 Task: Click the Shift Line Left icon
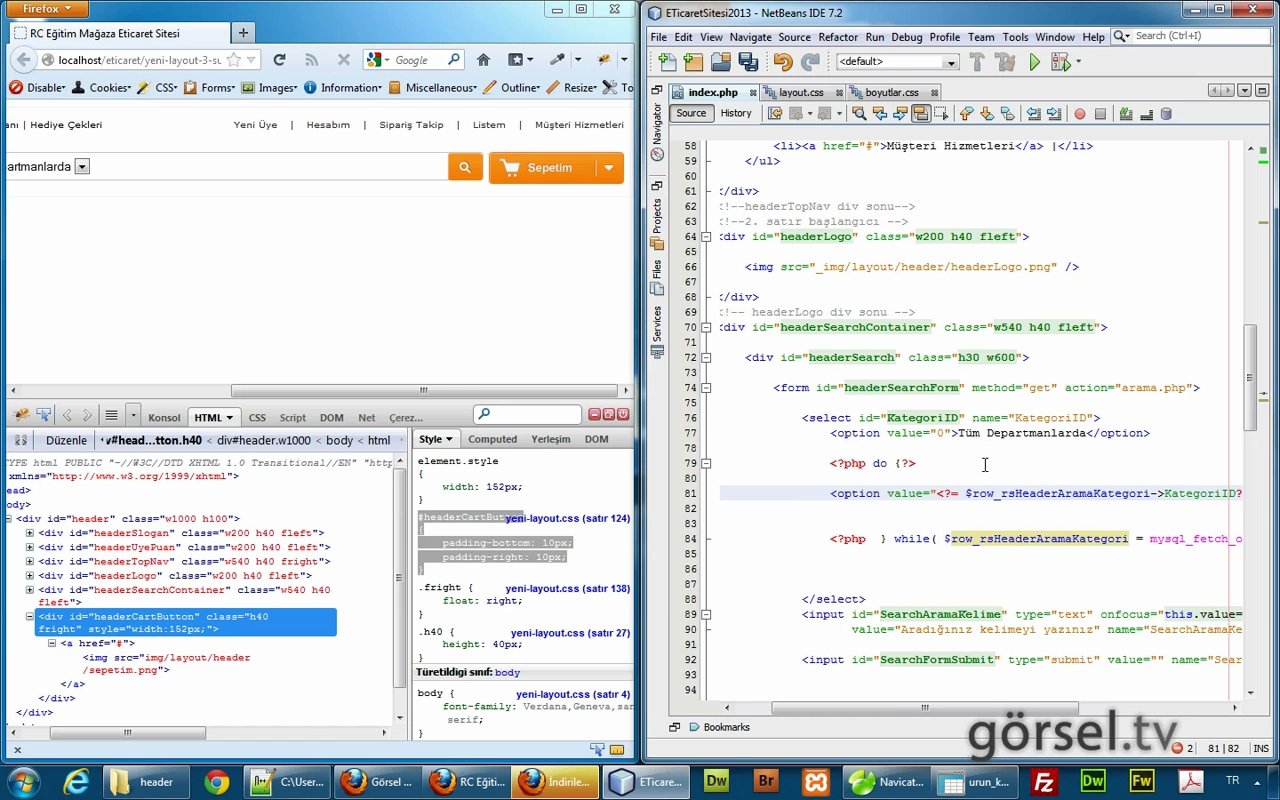pyautogui.click(x=1034, y=114)
